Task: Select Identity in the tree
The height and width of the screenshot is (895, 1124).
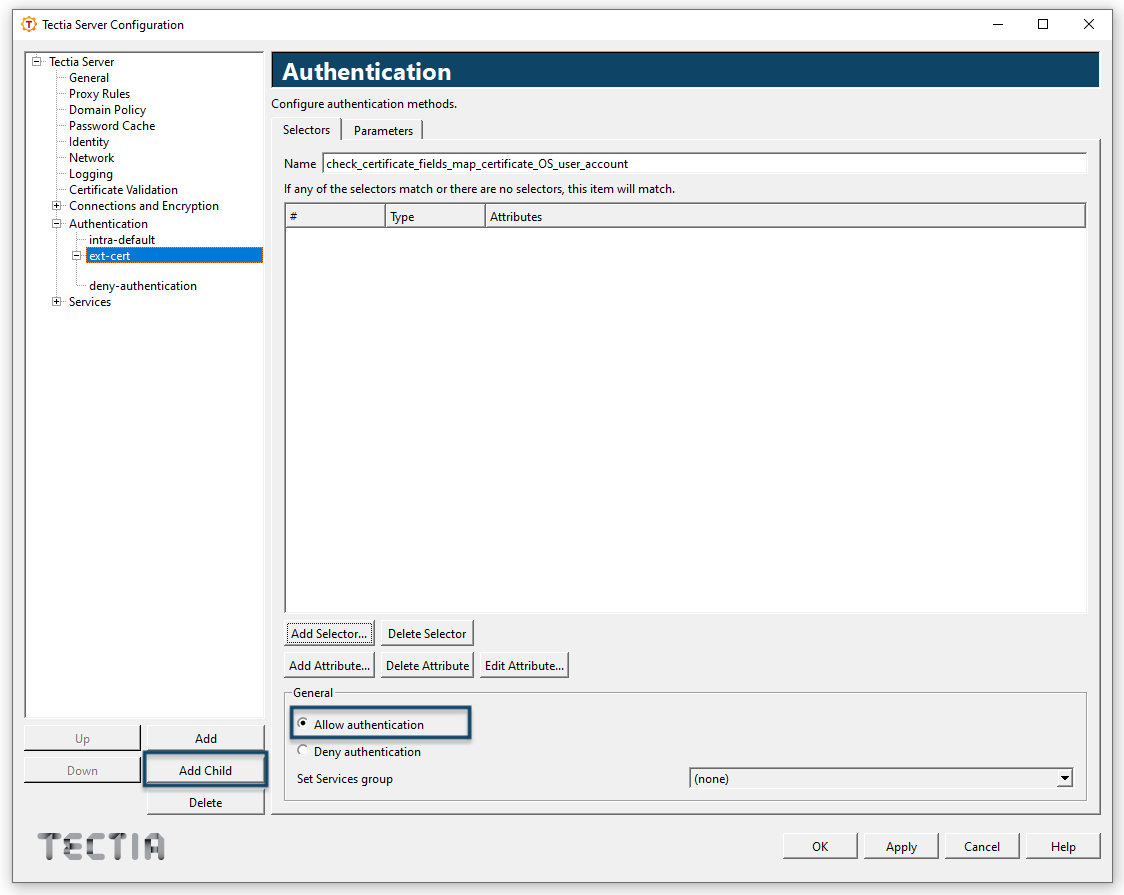Action: [x=89, y=142]
